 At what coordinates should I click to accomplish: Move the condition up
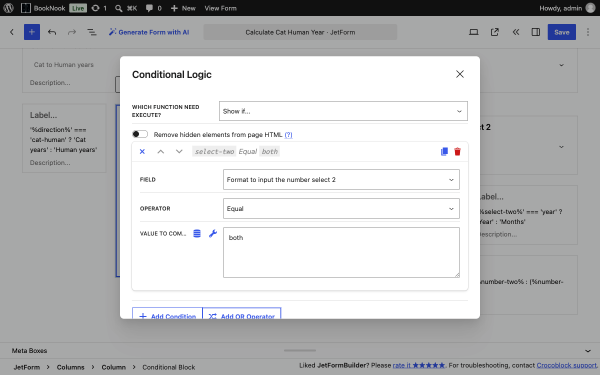(x=161, y=152)
